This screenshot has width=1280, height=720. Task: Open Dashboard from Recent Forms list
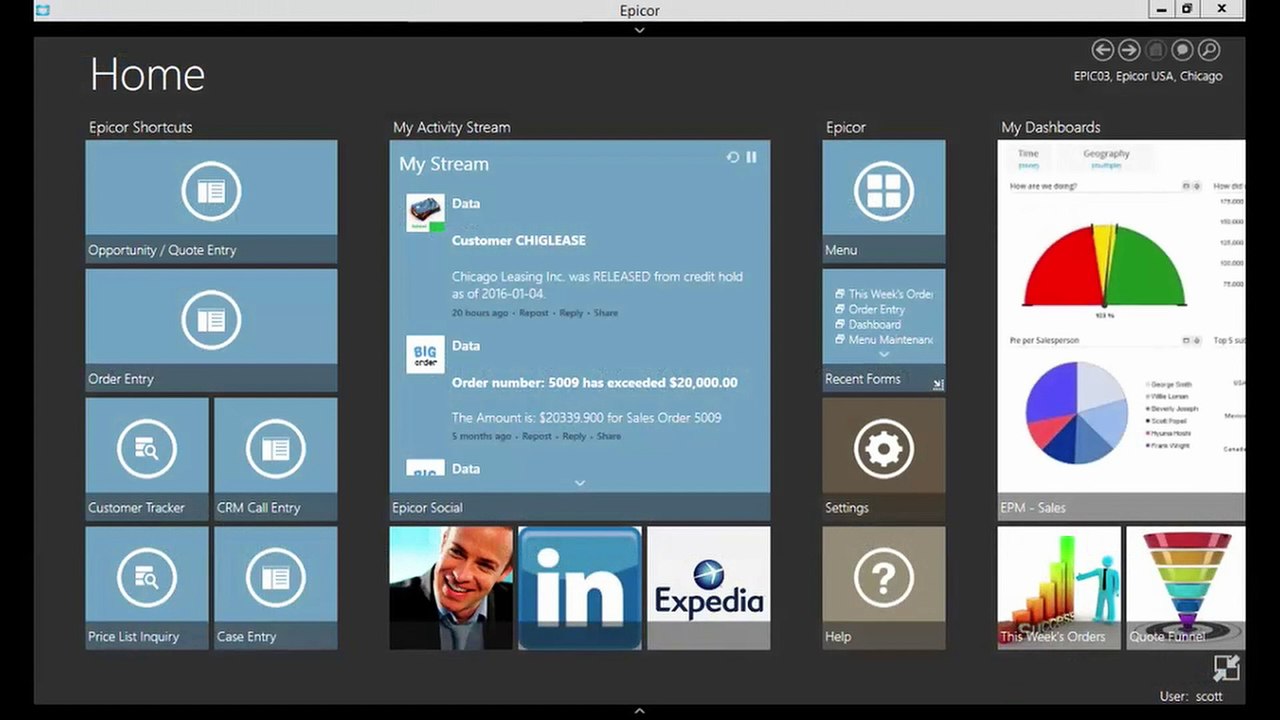[x=868, y=324]
